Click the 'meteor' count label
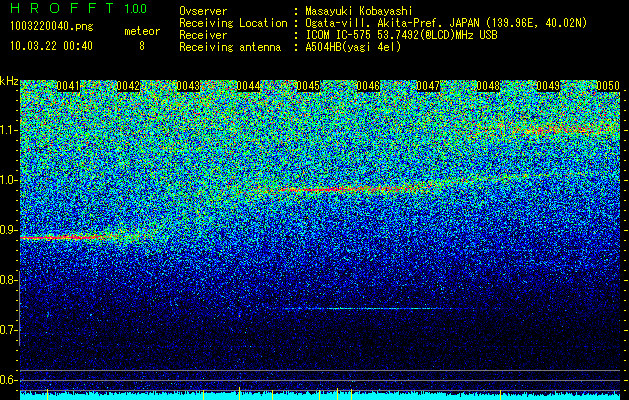 click(x=142, y=31)
